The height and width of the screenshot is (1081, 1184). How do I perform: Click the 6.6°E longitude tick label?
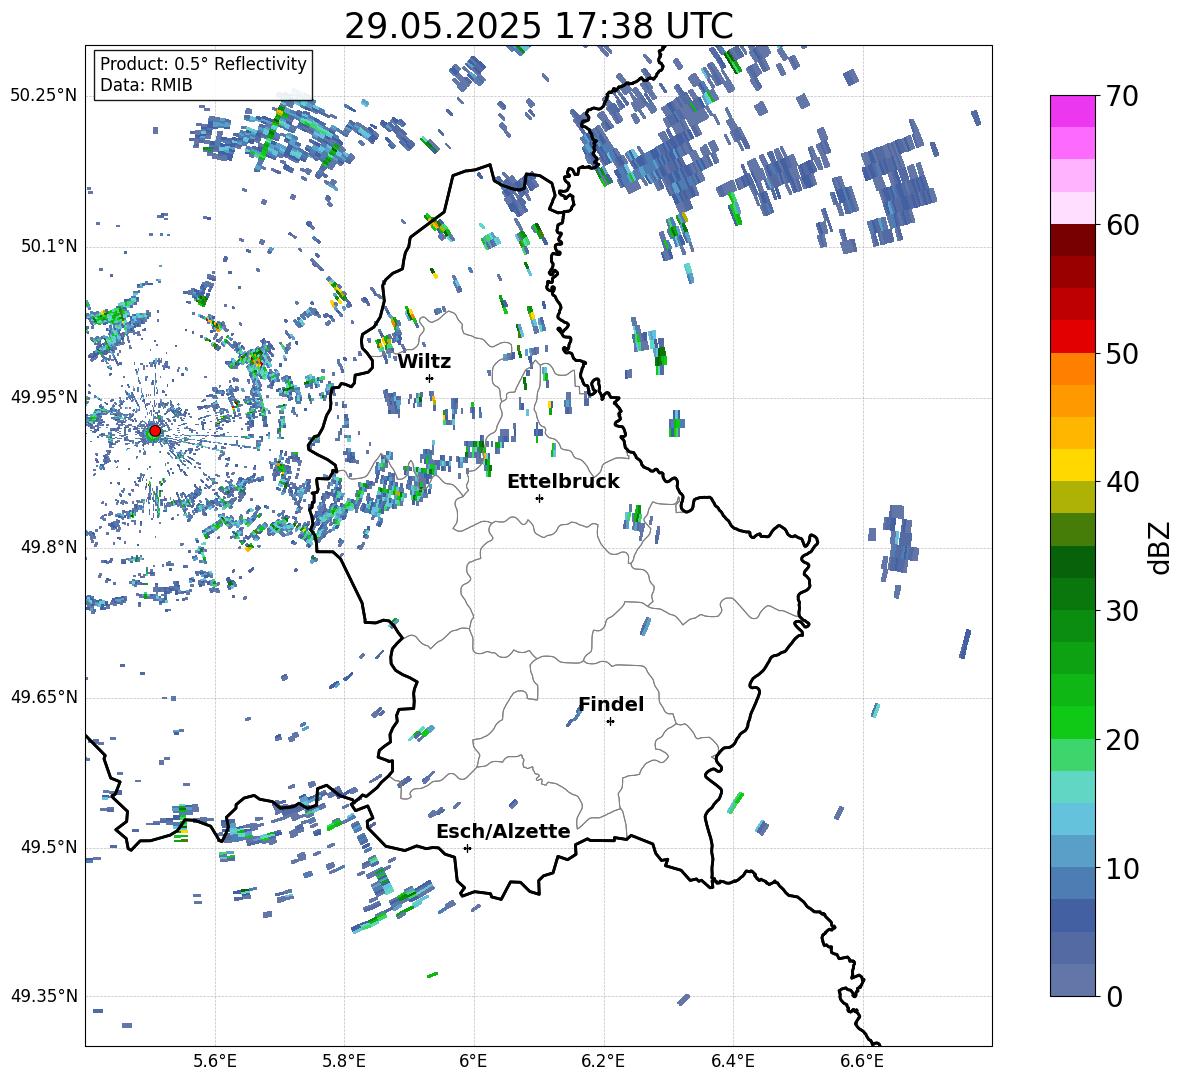[x=862, y=1061]
